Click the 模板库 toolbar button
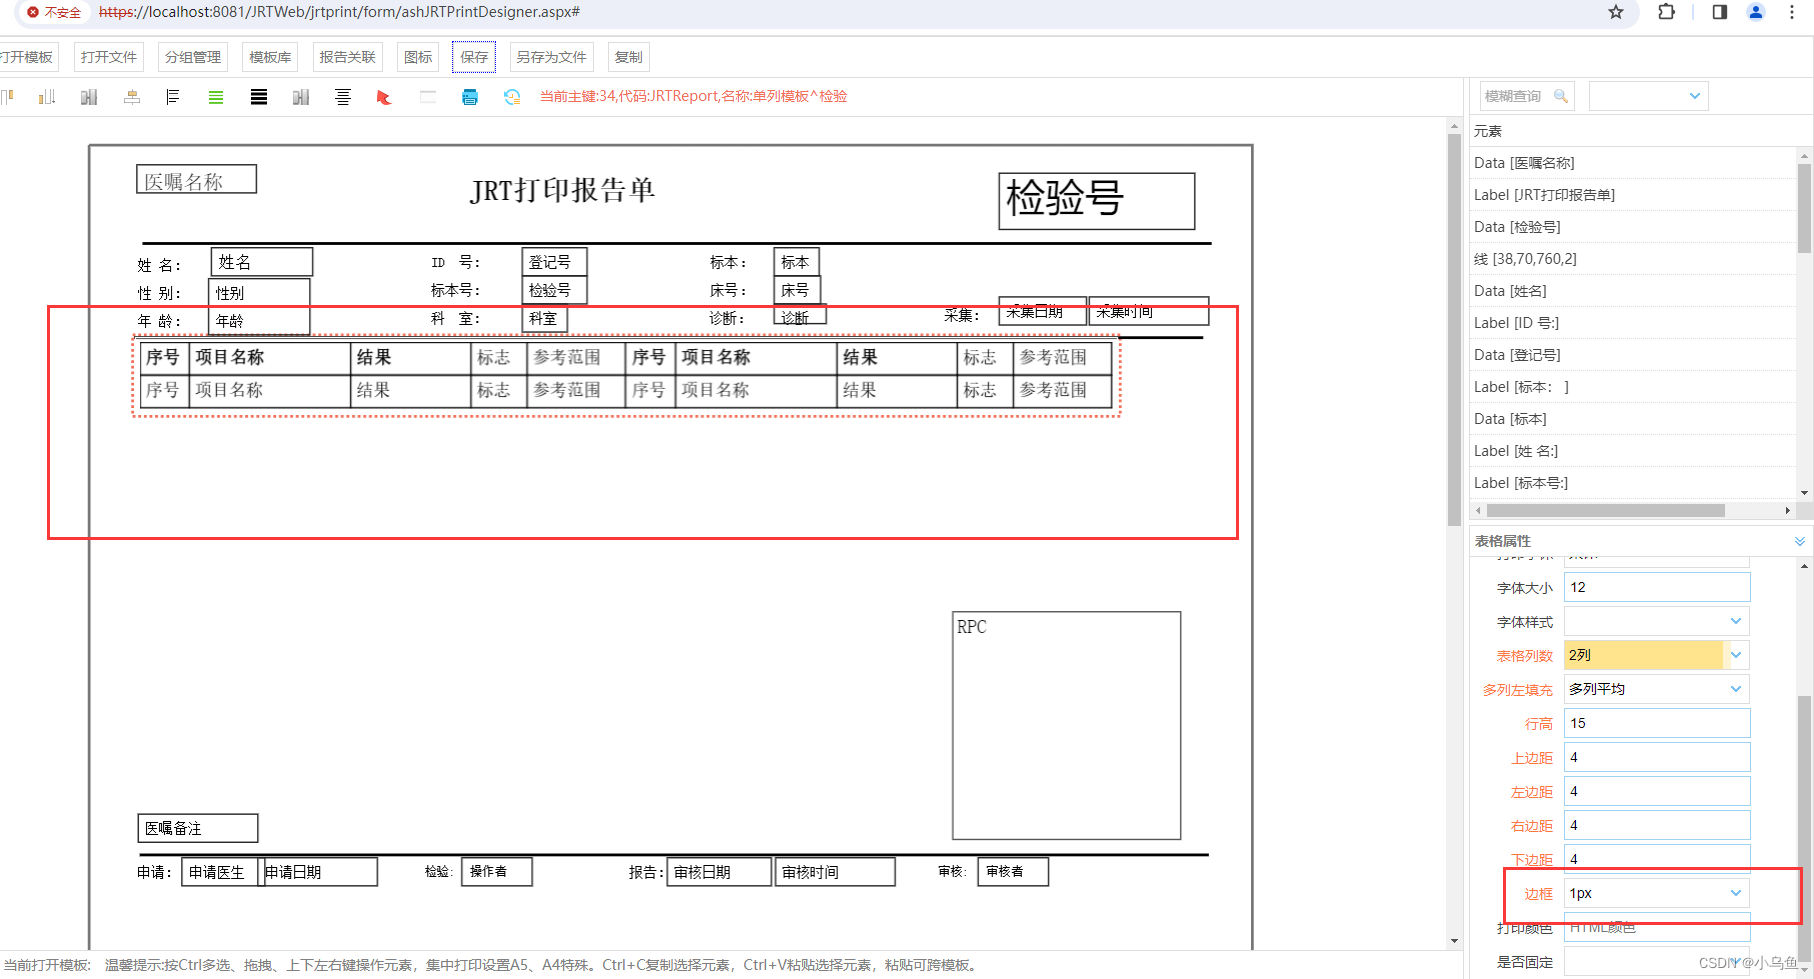The width and height of the screenshot is (1814, 979). click(x=270, y=57)
